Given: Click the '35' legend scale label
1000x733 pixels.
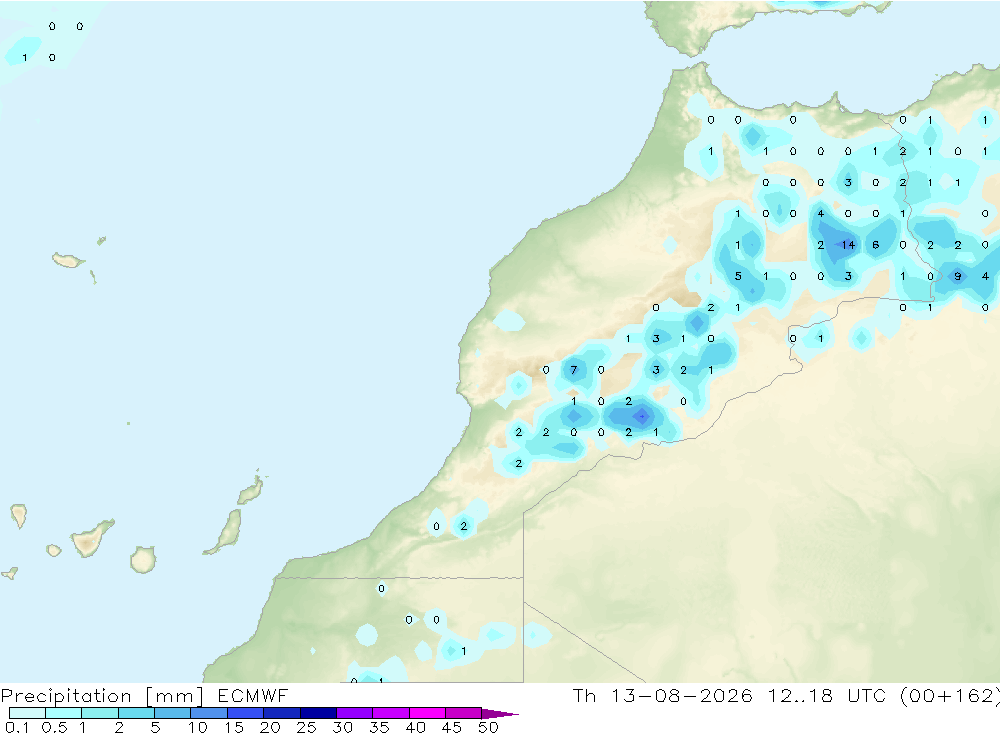Looking at the screenshot, I should click(x=379, y=727).
